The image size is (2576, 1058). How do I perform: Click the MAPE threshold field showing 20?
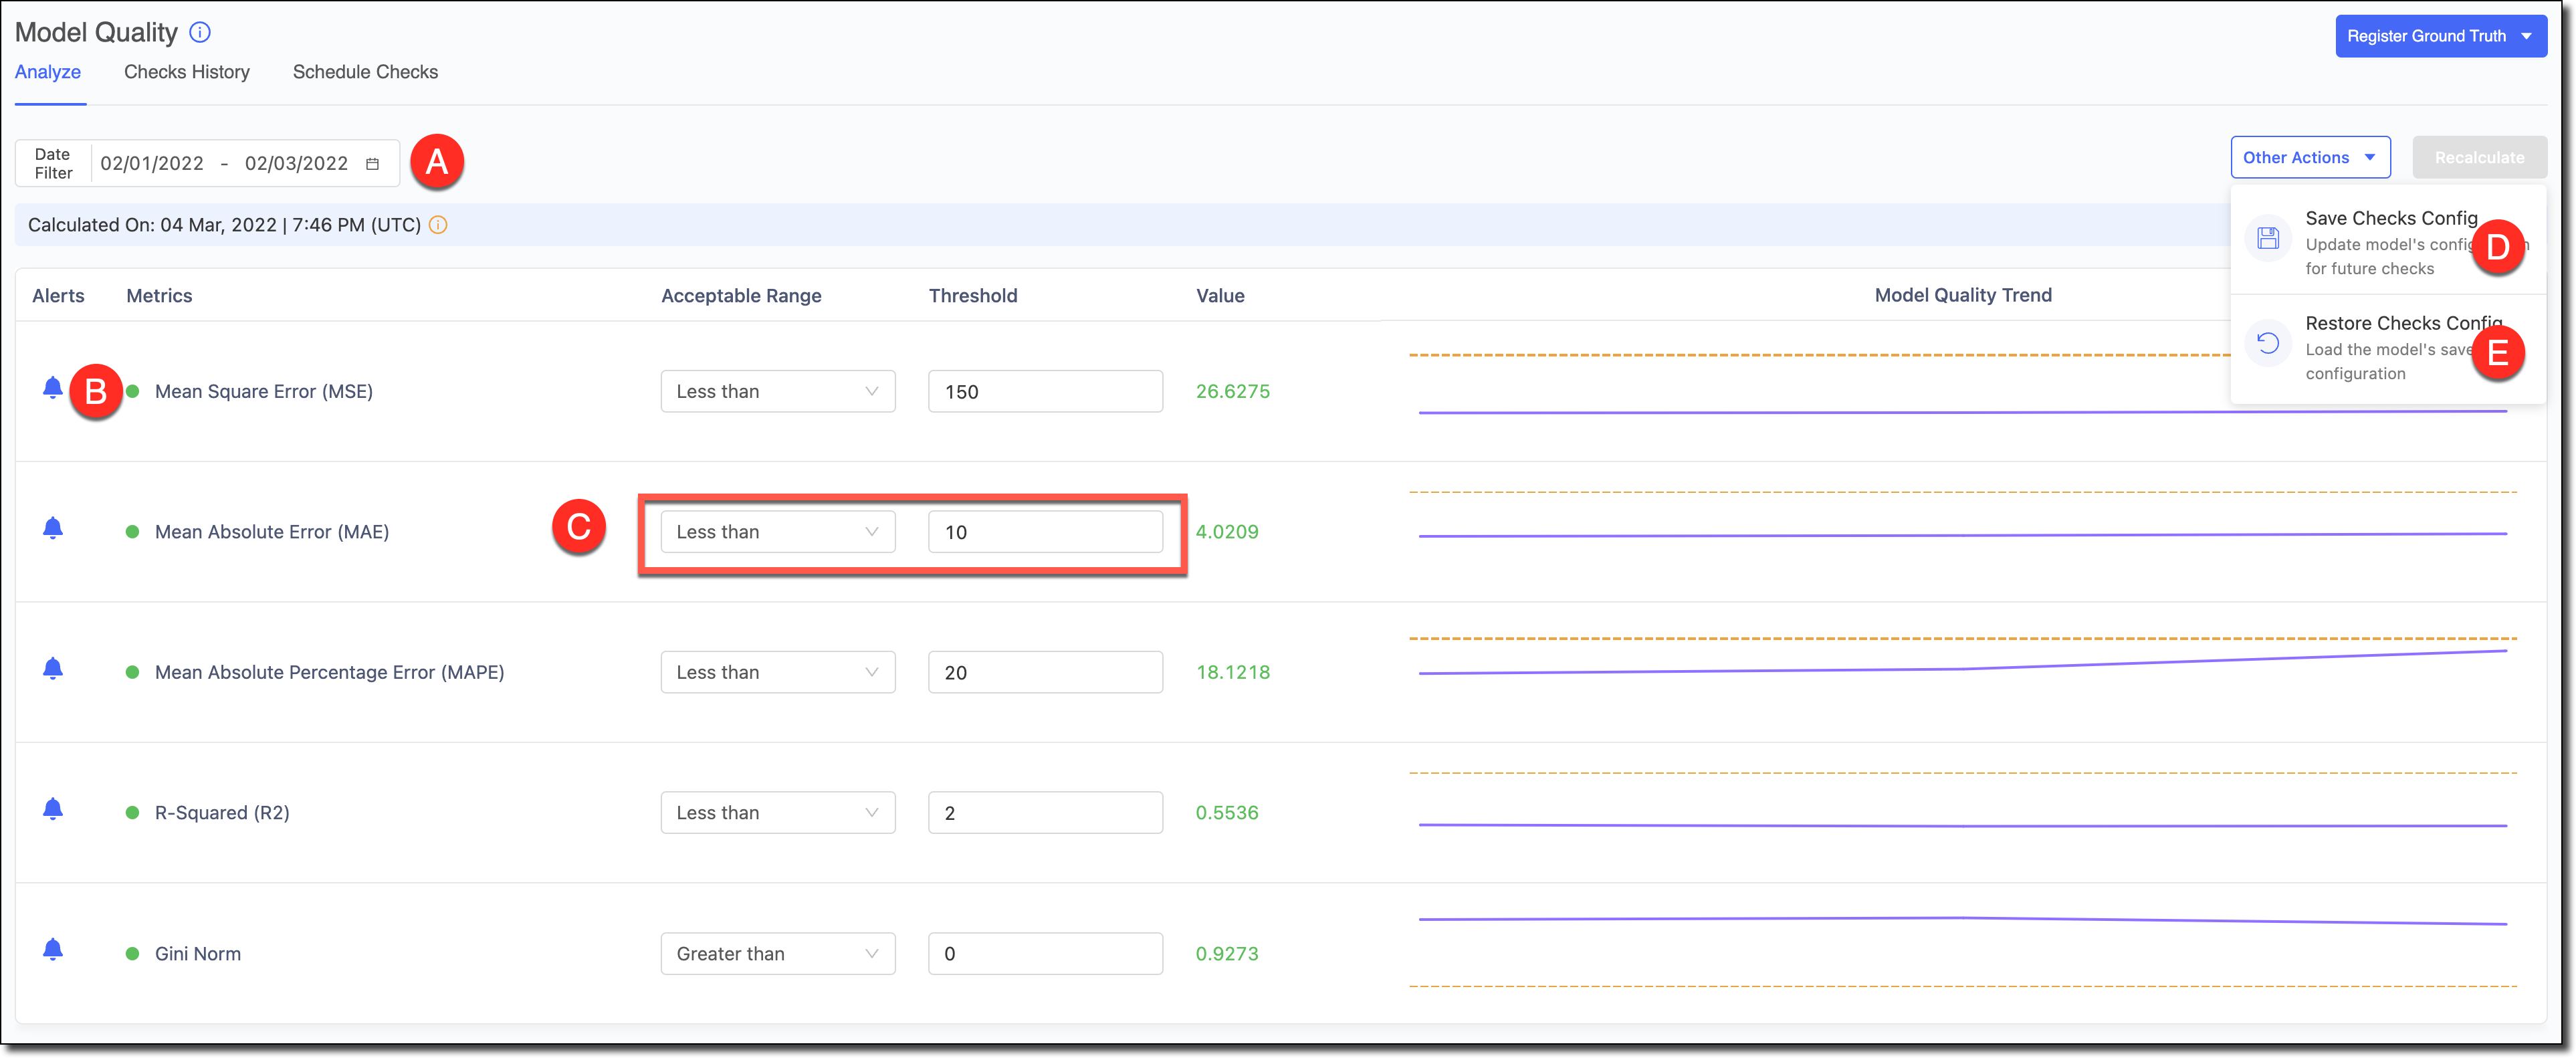point(1045,672)
